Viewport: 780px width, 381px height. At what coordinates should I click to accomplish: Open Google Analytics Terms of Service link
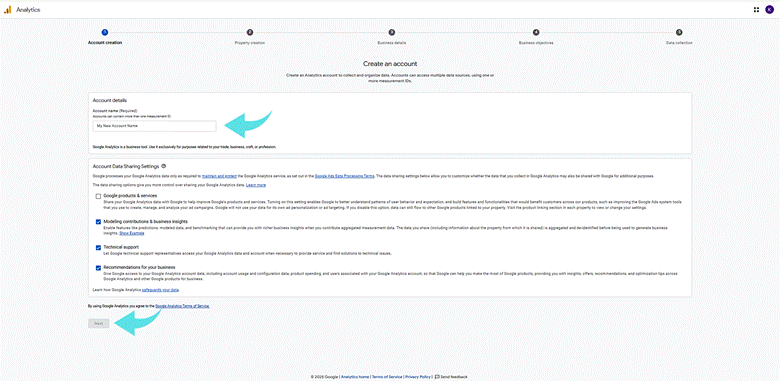pos(182,306)
